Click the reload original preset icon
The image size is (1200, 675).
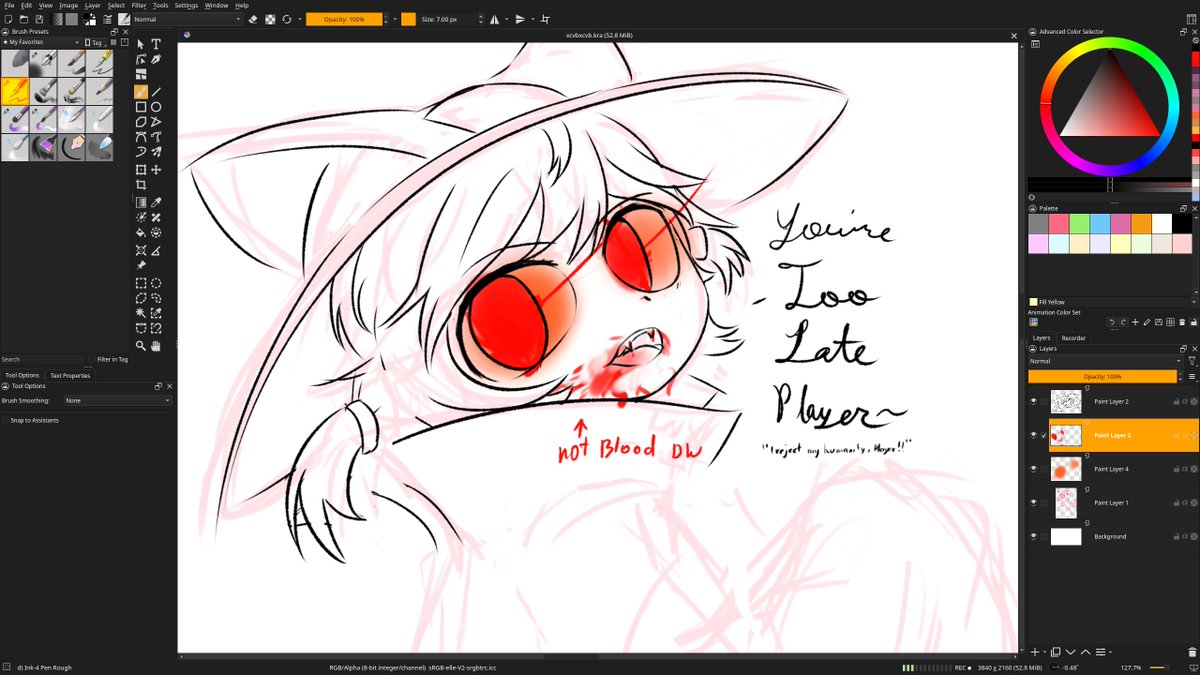click(287, 19)
